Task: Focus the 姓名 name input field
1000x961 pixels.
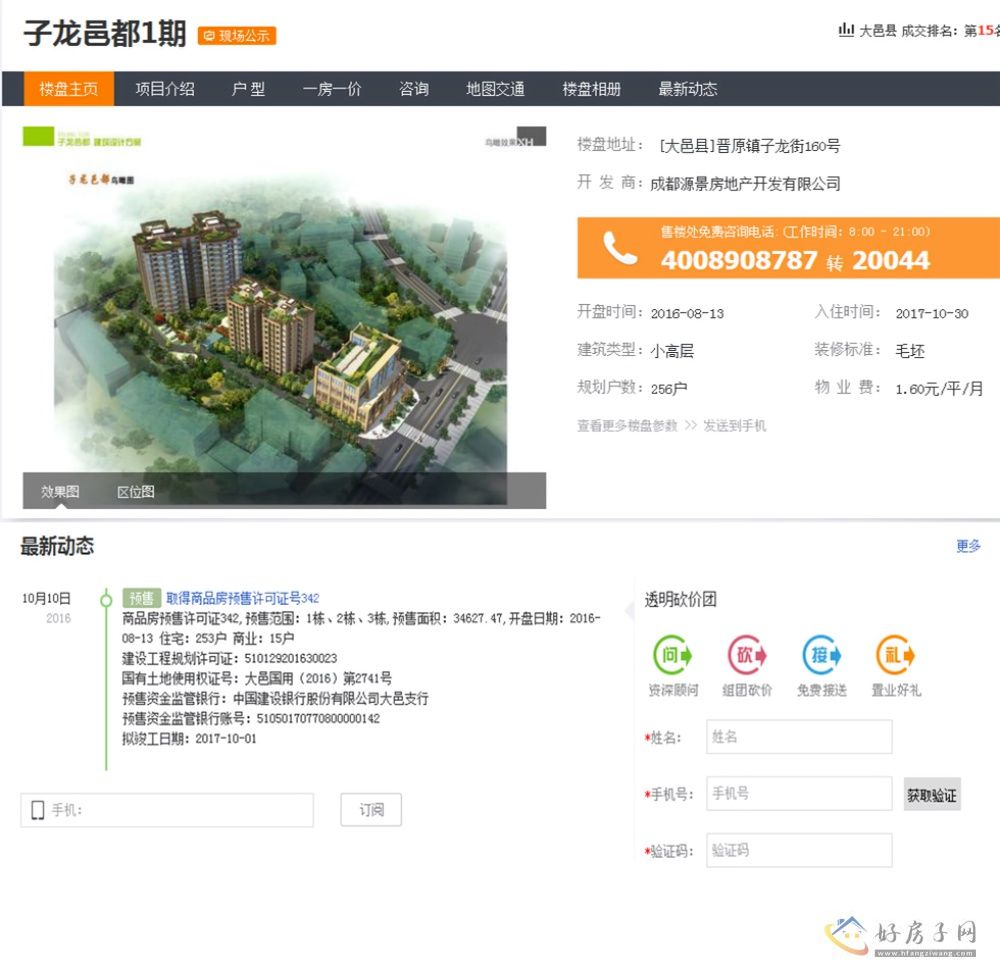Action: 798,737
